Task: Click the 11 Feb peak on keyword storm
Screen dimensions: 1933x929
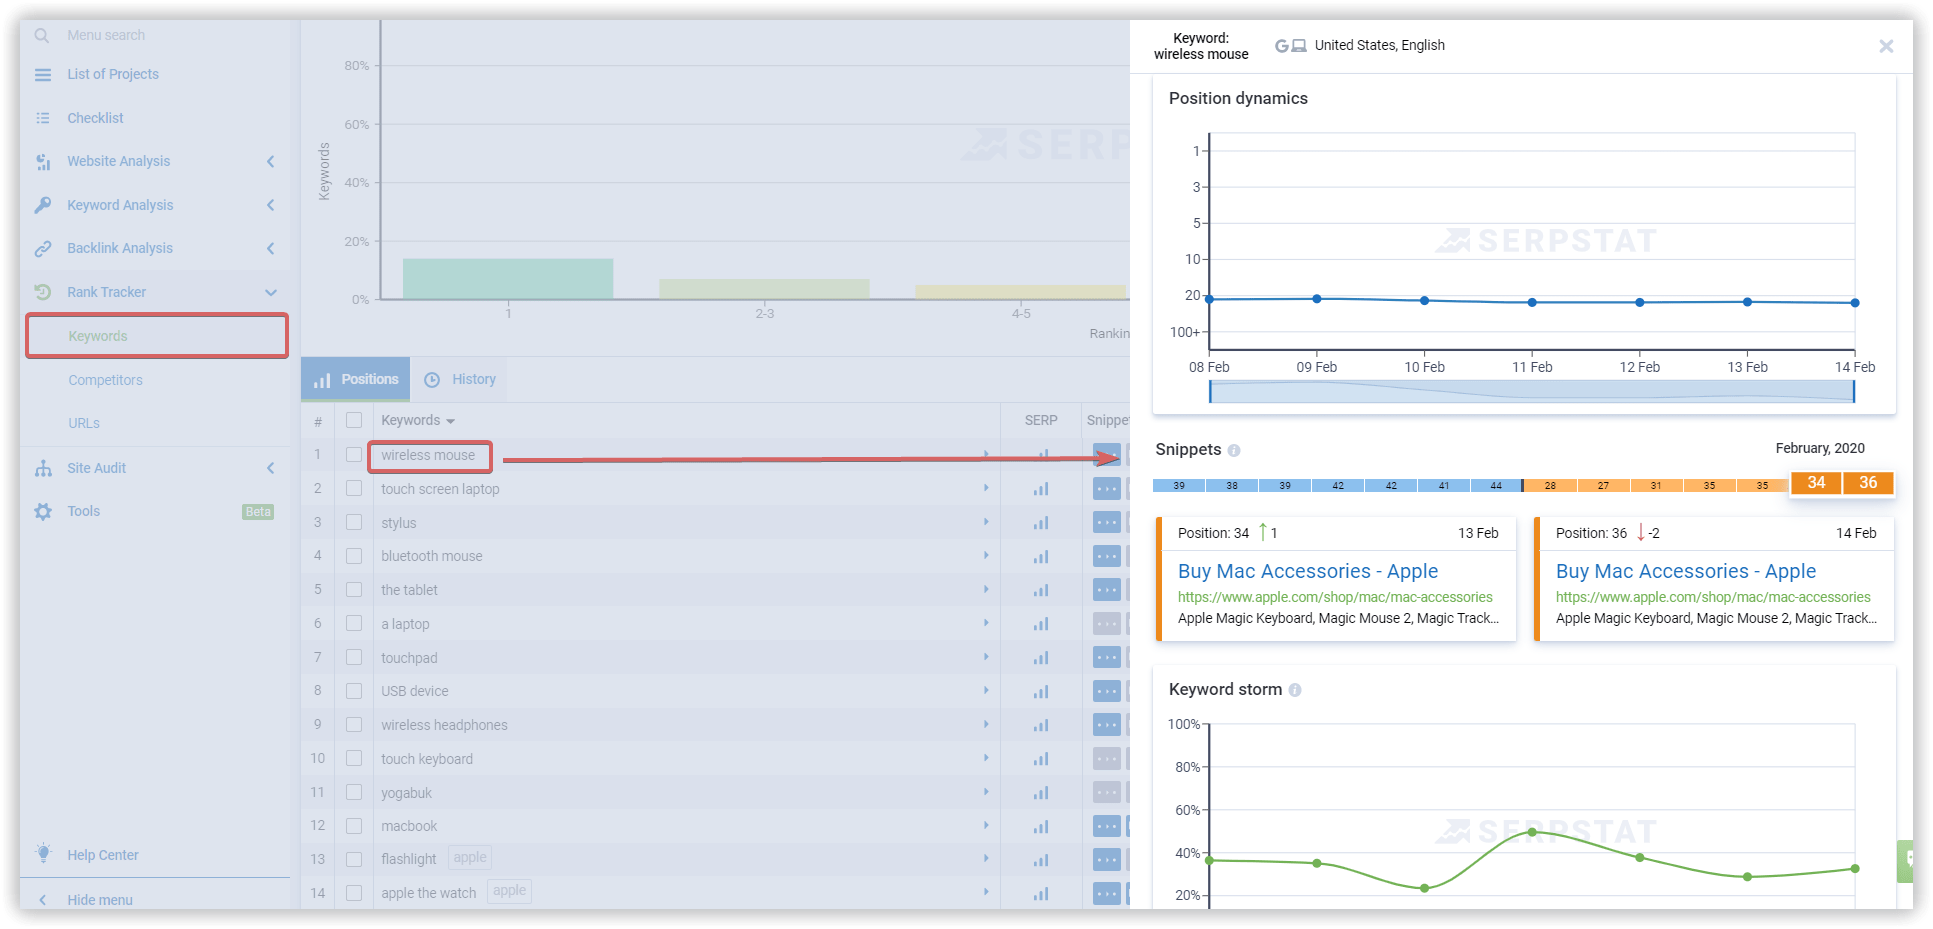Action: [1532, 832]
